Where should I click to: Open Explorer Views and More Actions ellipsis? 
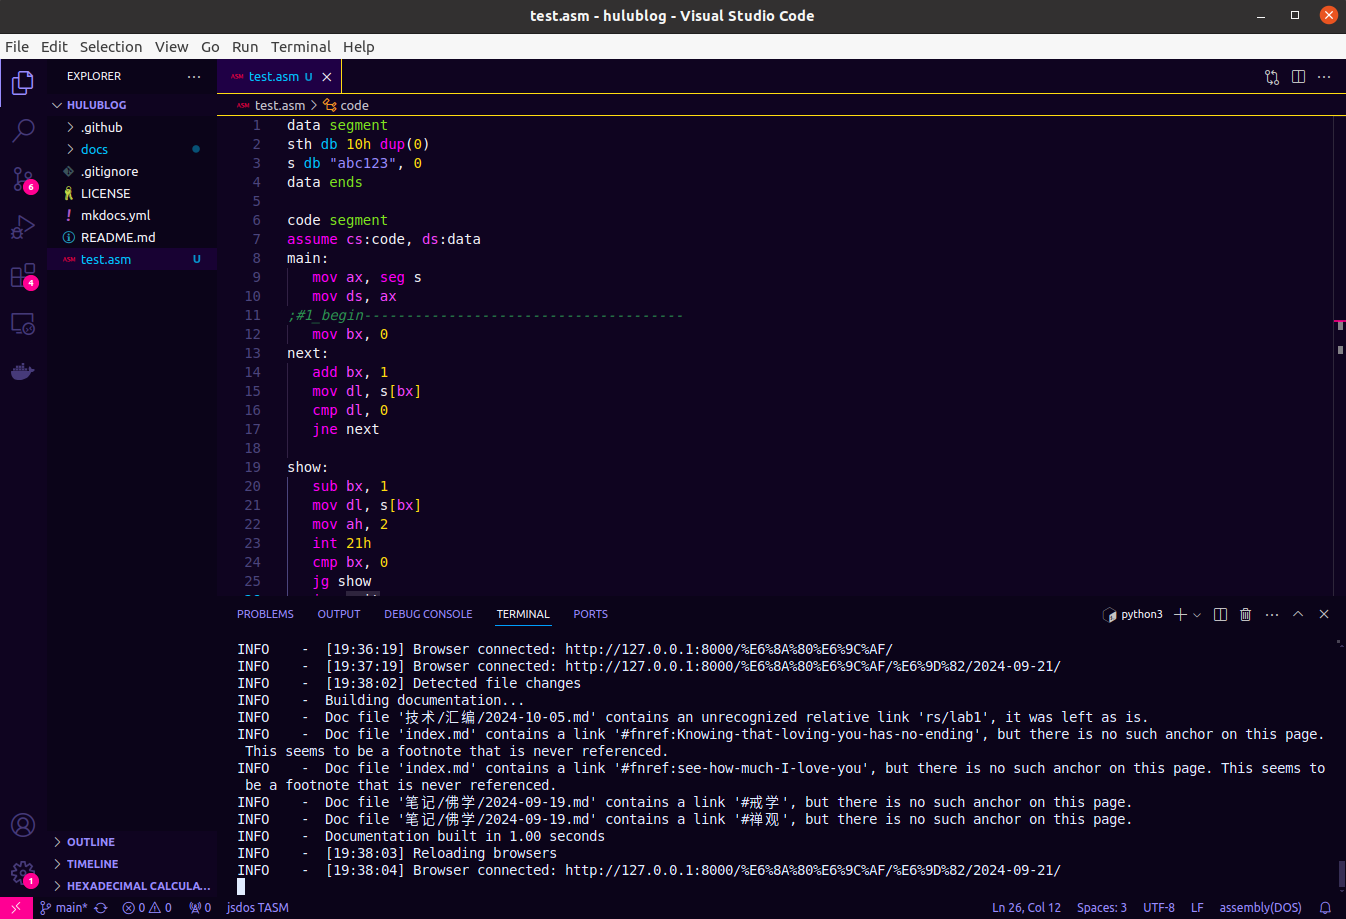point(194,76)
